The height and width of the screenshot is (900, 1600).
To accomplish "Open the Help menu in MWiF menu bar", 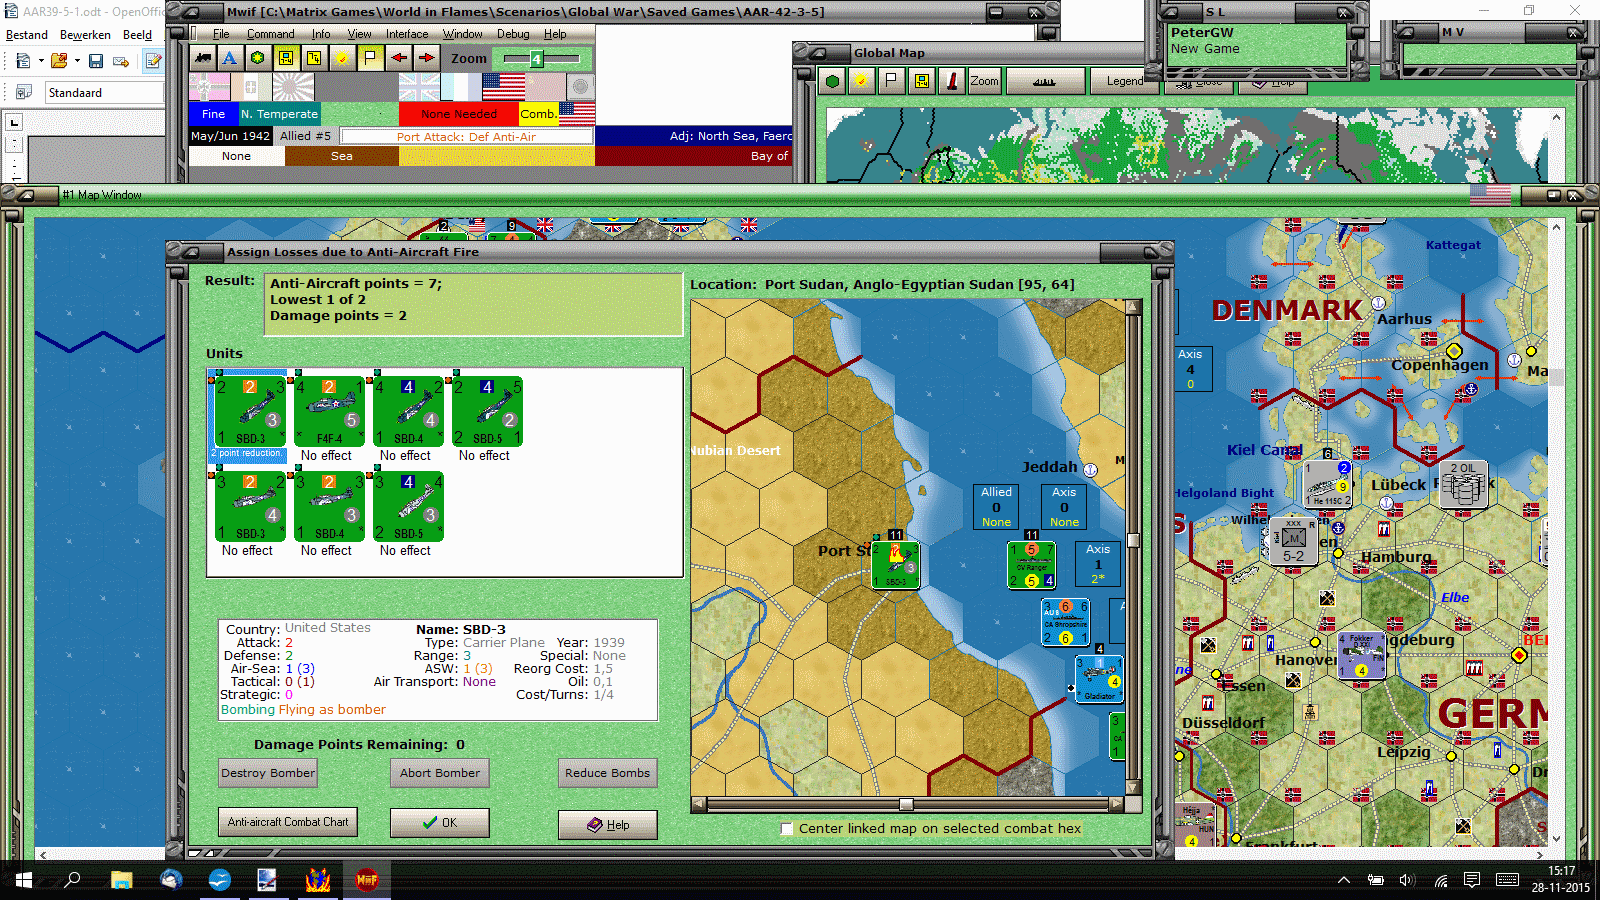I will coord(555,34).
